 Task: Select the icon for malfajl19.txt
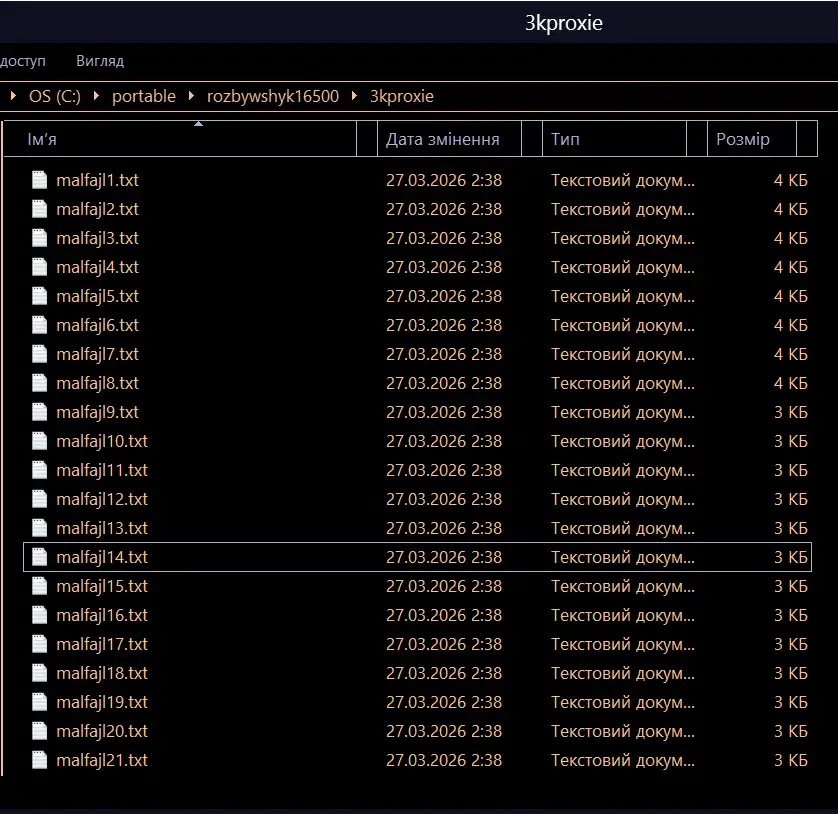click(x=39, y=702)
